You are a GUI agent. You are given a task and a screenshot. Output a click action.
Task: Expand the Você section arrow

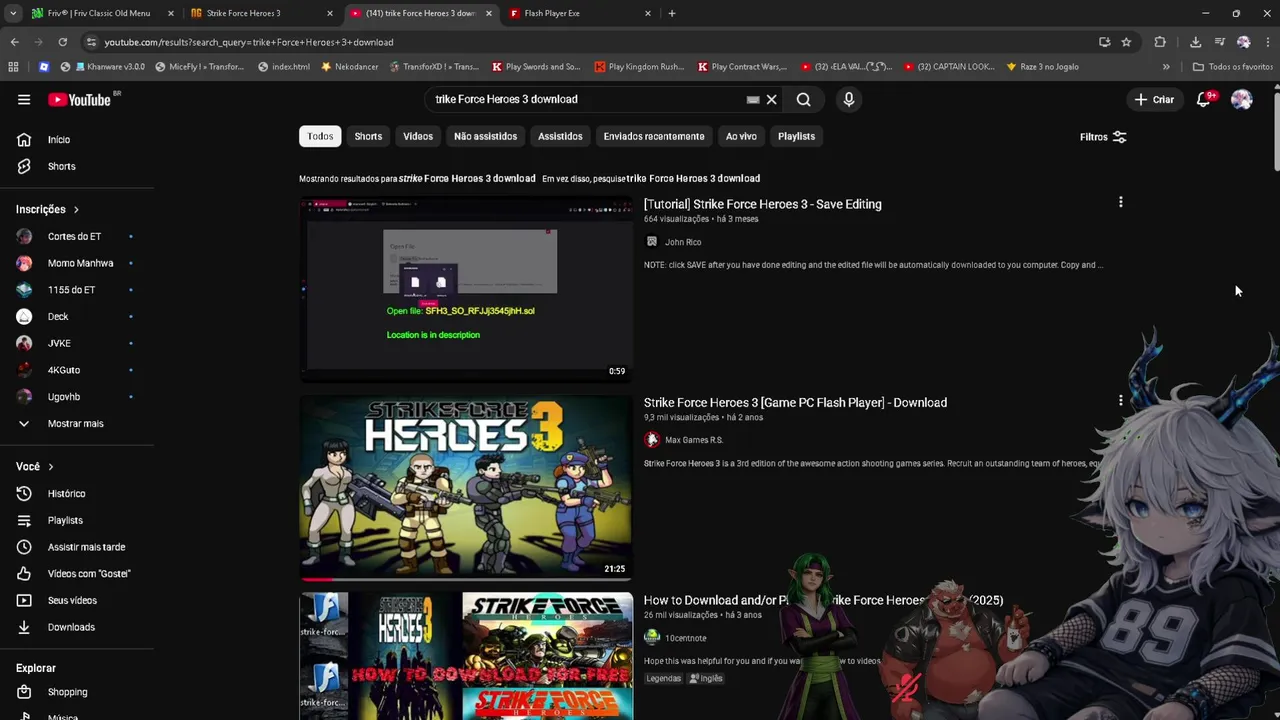click(x=51, y=467)
